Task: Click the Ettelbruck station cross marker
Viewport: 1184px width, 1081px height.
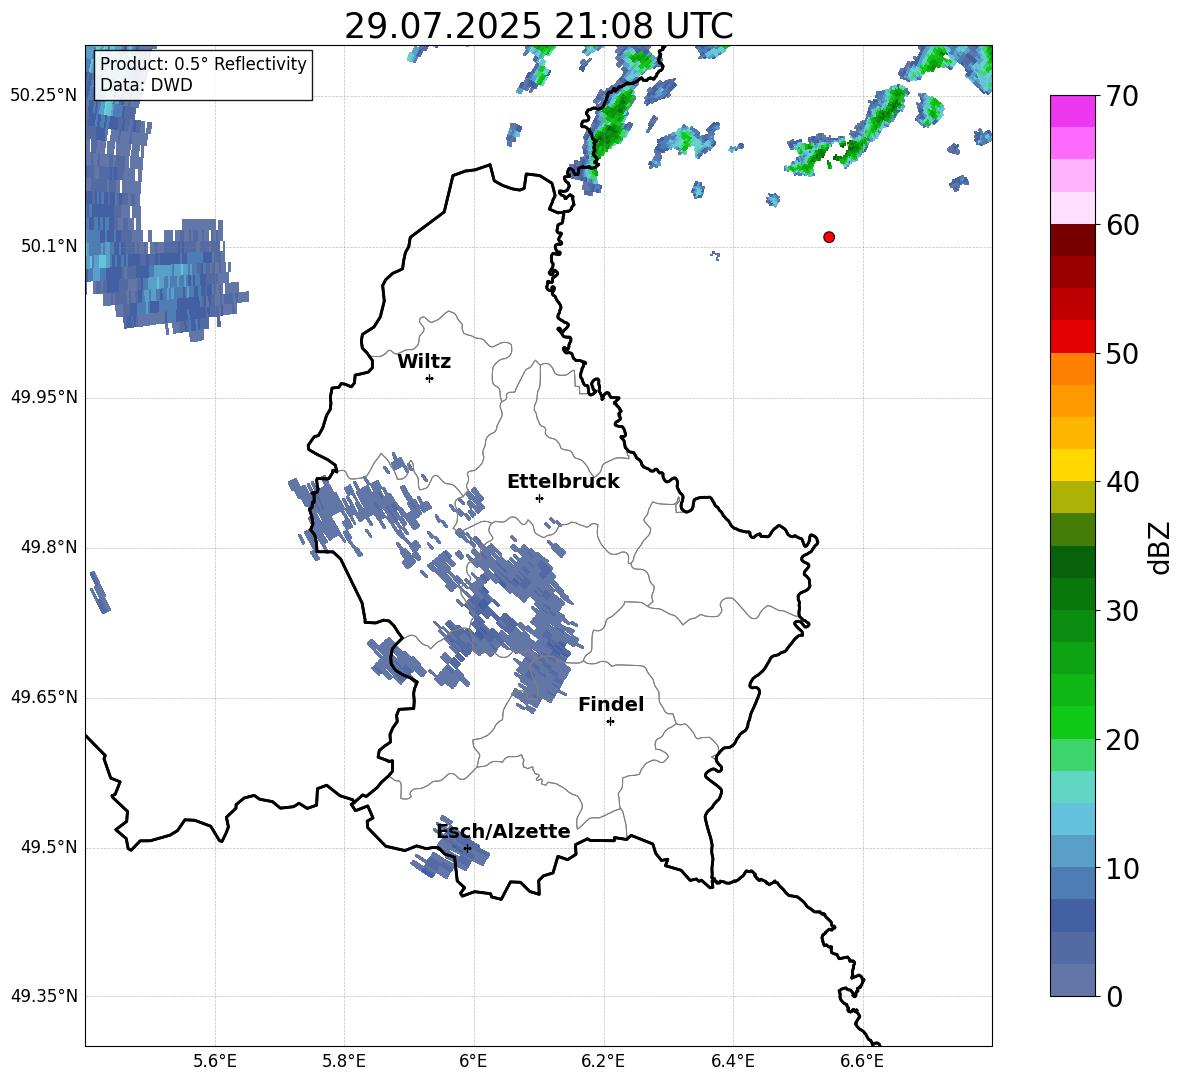Action: tap(539, 498)
